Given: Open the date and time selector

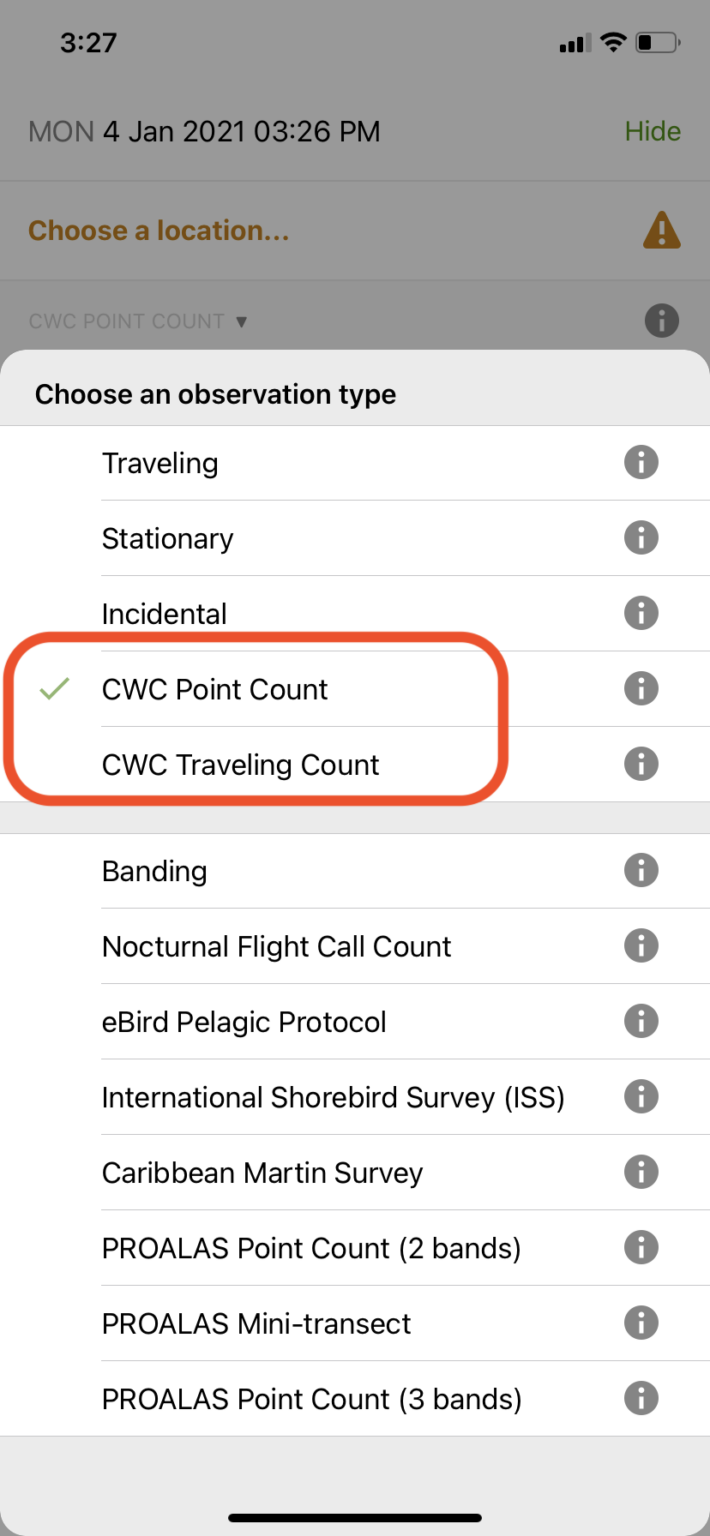Looking at the screenshot, I should pos(204,132).
